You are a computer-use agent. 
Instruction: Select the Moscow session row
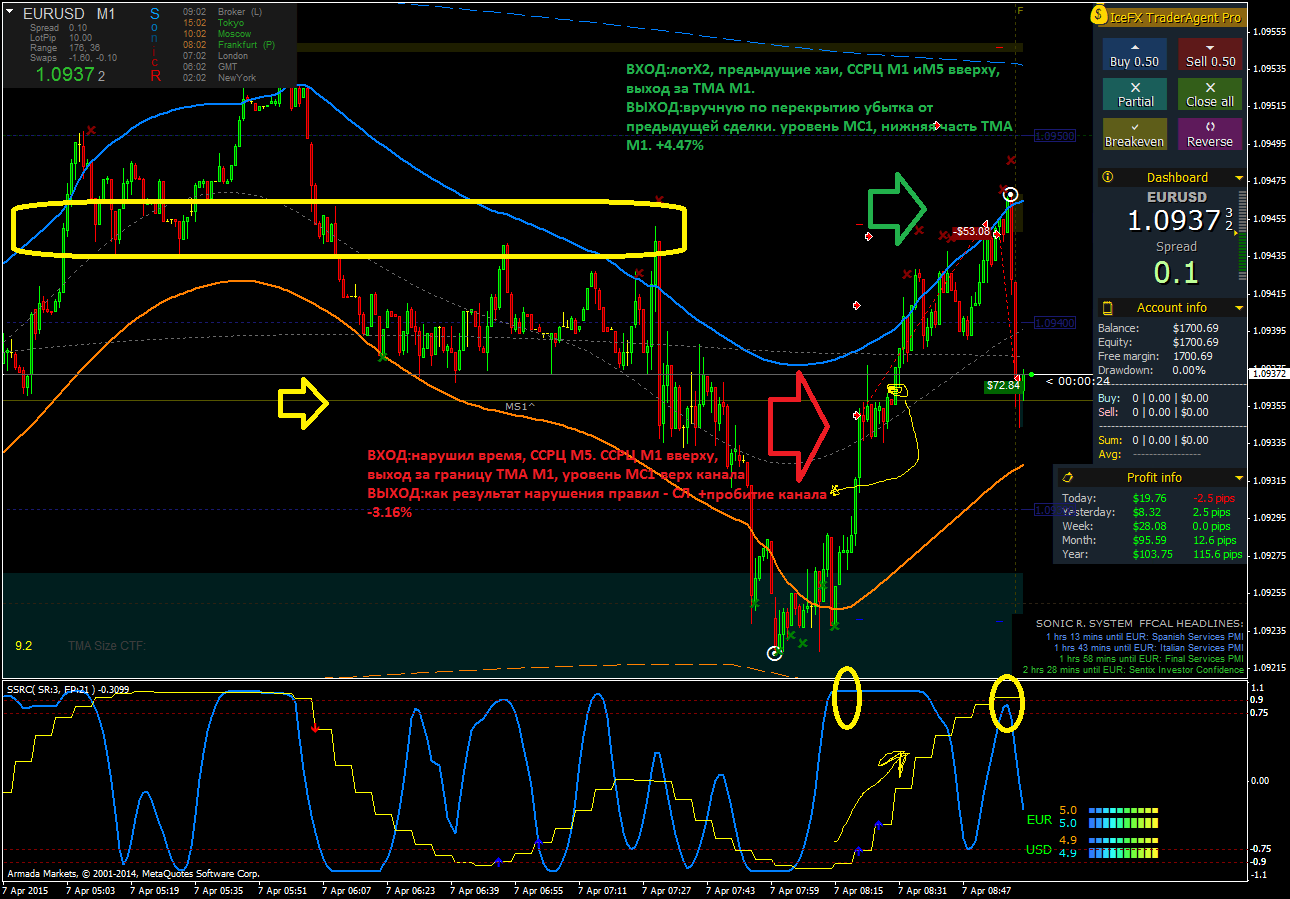point(216,33)
